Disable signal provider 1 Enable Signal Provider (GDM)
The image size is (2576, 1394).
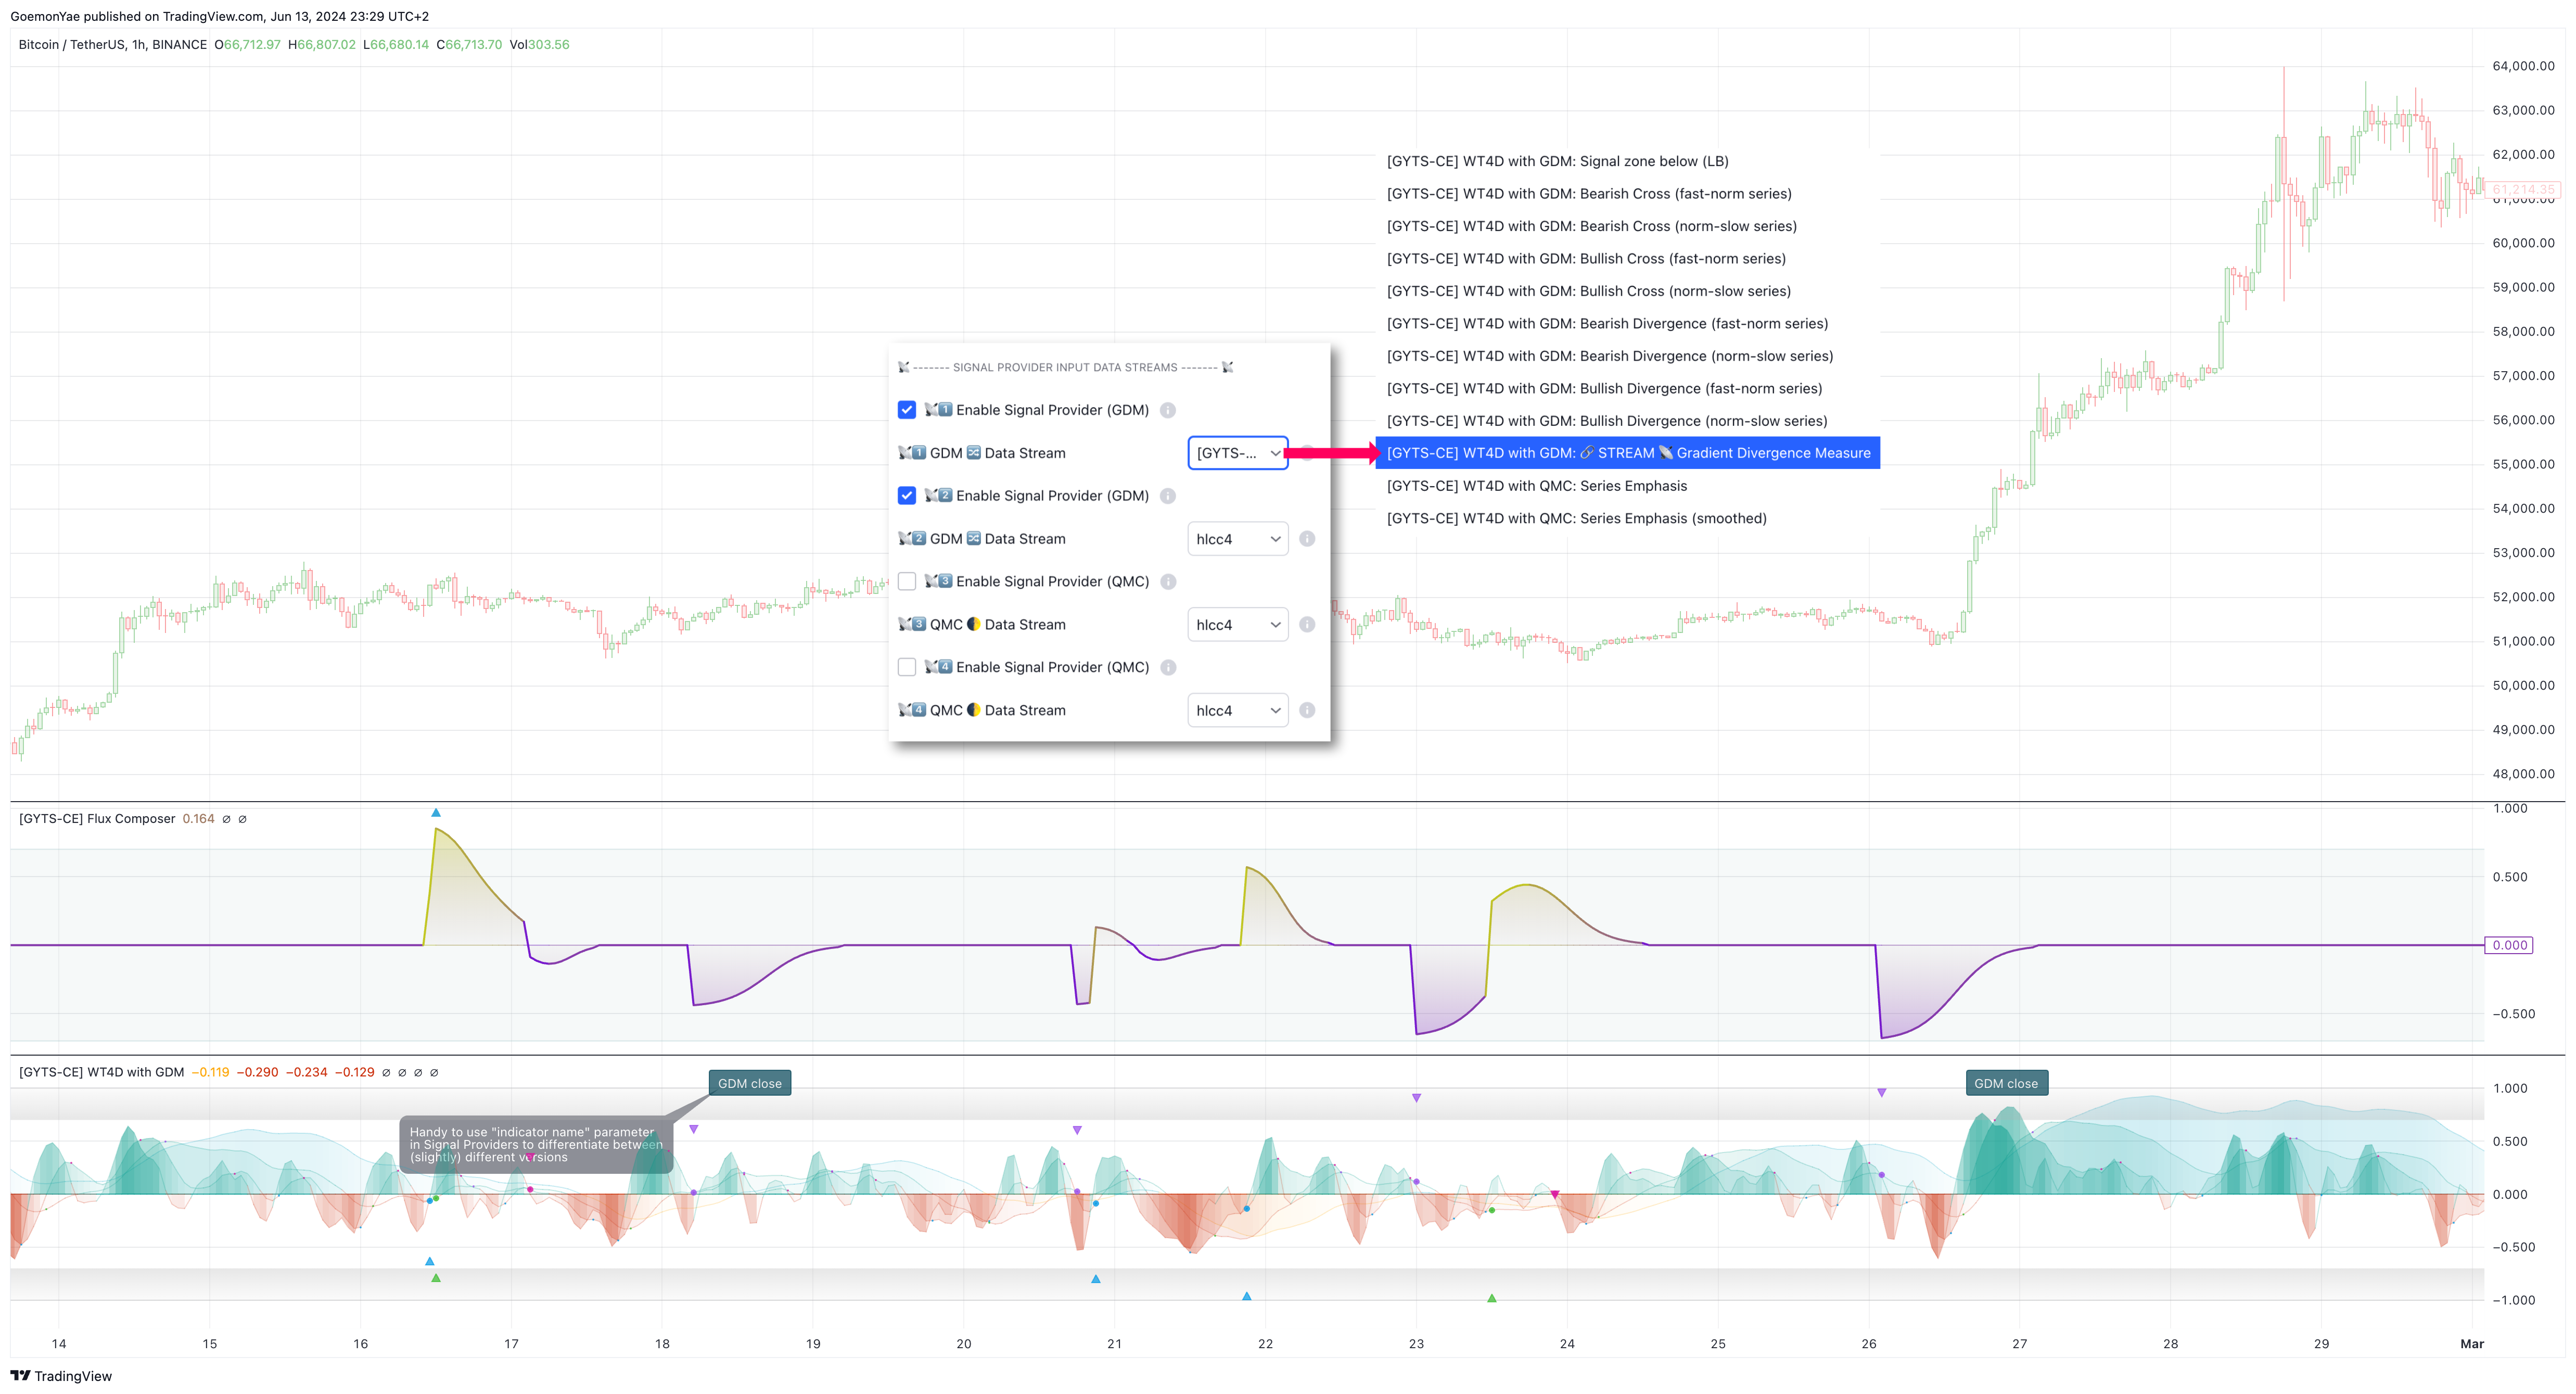907,410
